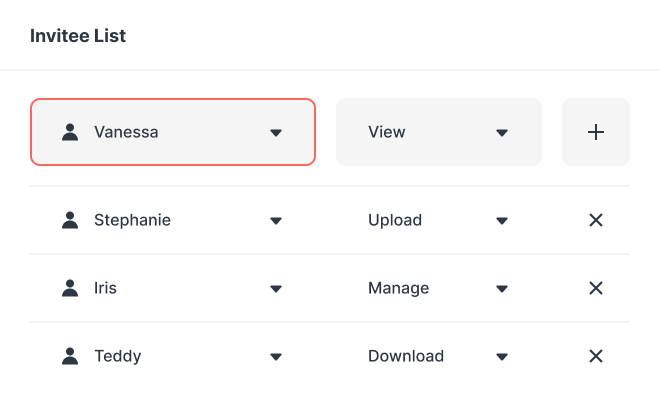Open the Manage permission dropdown arrow

(502, 288)
